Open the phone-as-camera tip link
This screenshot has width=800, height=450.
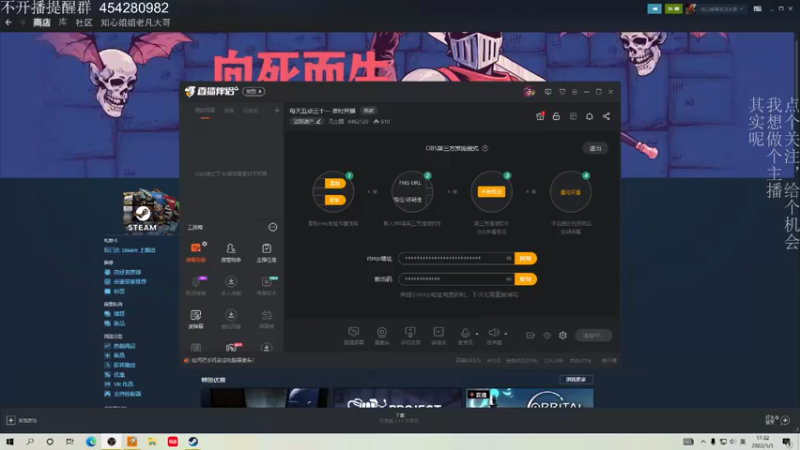[x=222, y=360]
